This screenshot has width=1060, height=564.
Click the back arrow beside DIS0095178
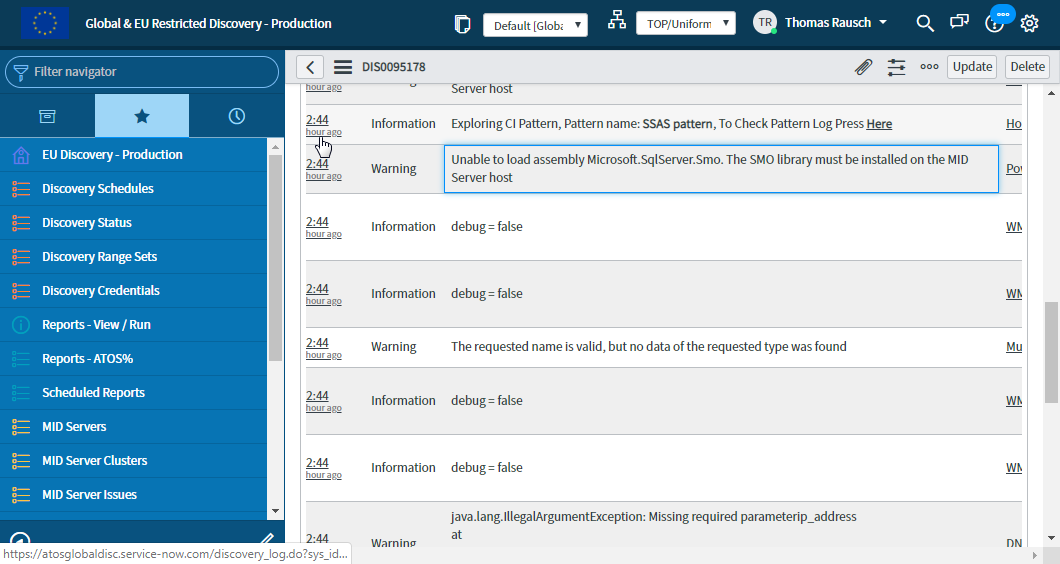[311, 67]
